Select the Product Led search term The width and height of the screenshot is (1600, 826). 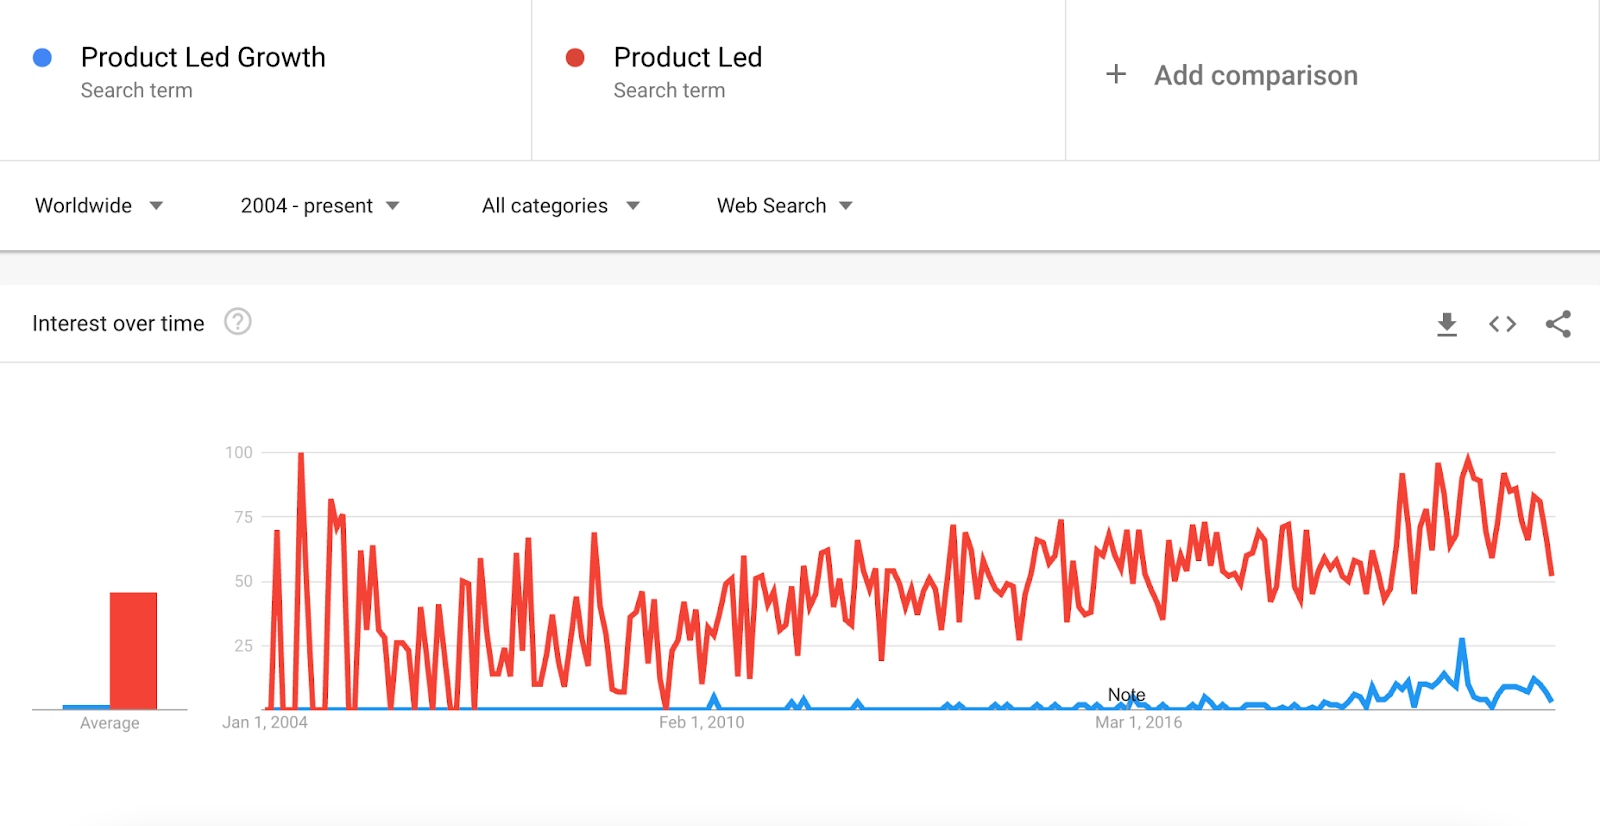point(688,57)
